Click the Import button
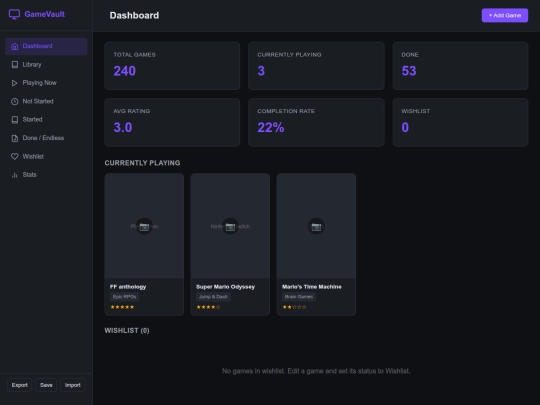 (73, 385)
